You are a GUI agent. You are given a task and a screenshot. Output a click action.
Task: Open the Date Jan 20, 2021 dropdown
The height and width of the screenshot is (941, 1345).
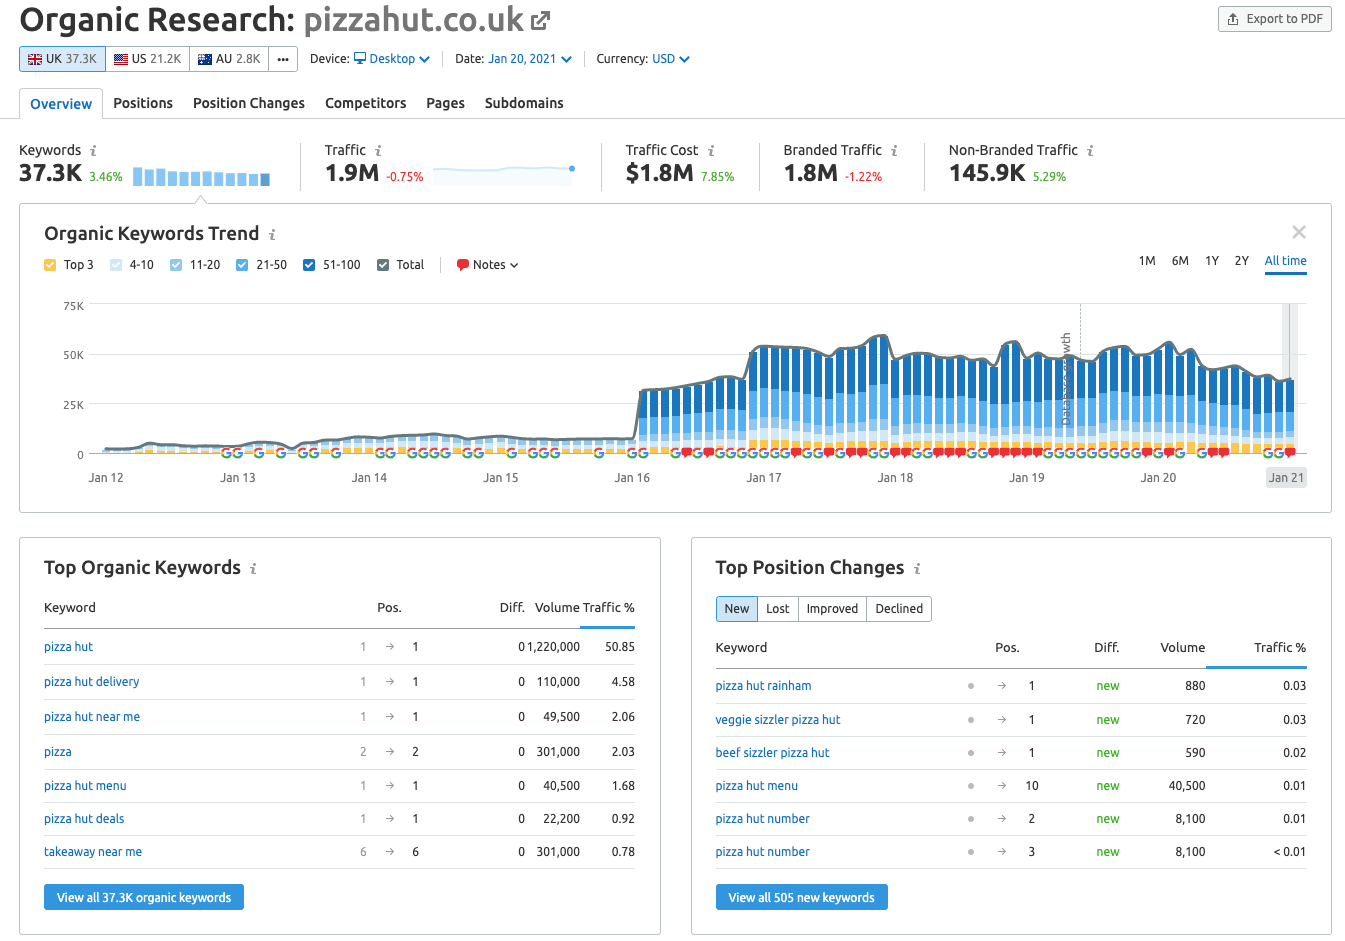530,59
